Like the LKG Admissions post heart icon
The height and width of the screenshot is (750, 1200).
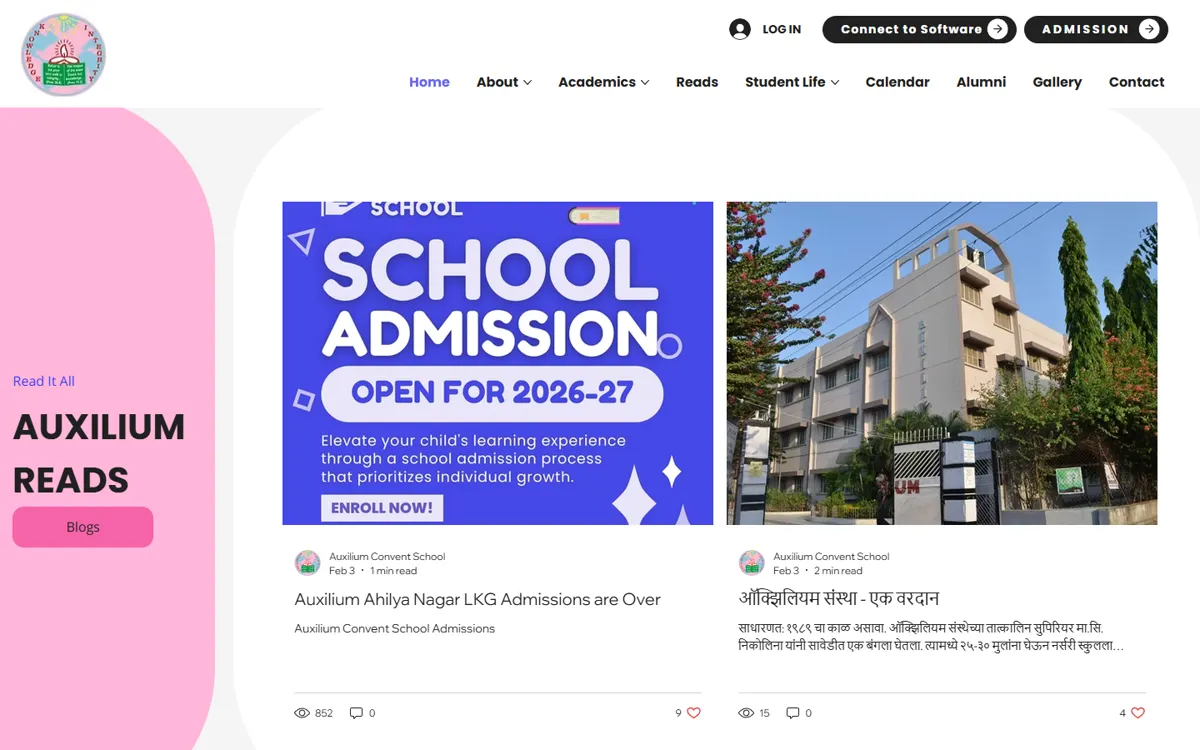[x=694, y=713]
